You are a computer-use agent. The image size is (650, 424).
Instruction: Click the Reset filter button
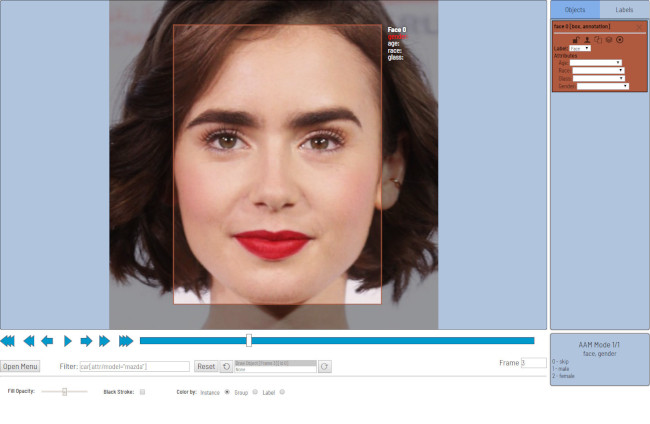[205, 367]
